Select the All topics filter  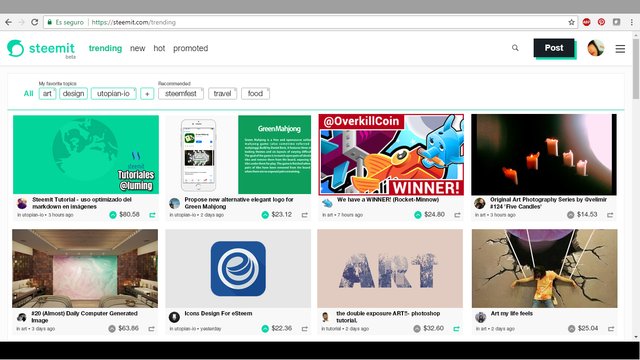coord(28,93)
